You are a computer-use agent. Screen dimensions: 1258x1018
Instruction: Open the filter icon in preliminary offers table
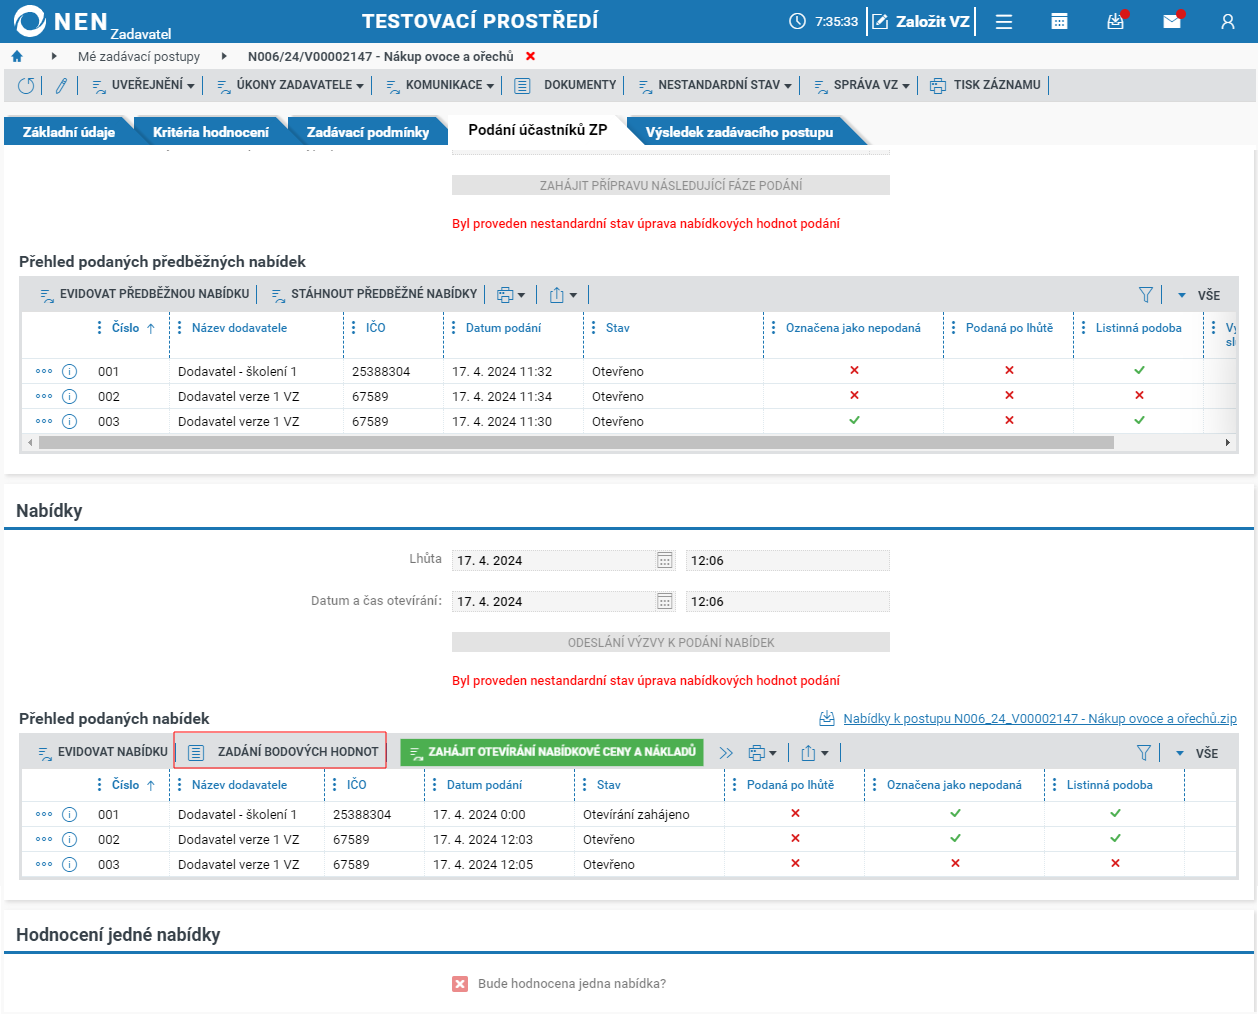[x=1146, y=295]
